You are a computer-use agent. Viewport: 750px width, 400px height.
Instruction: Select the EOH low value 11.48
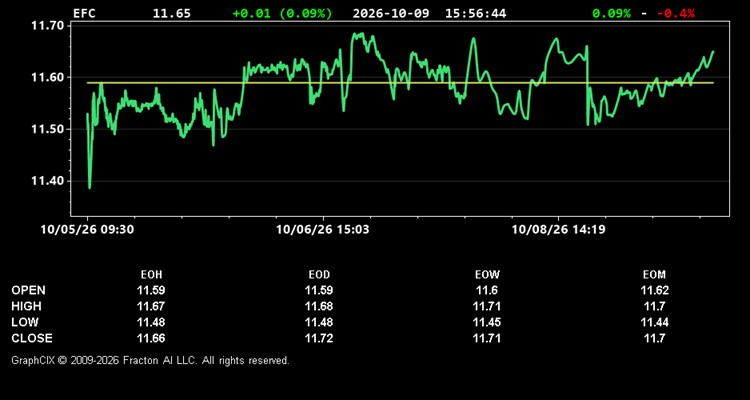(151, 322)
